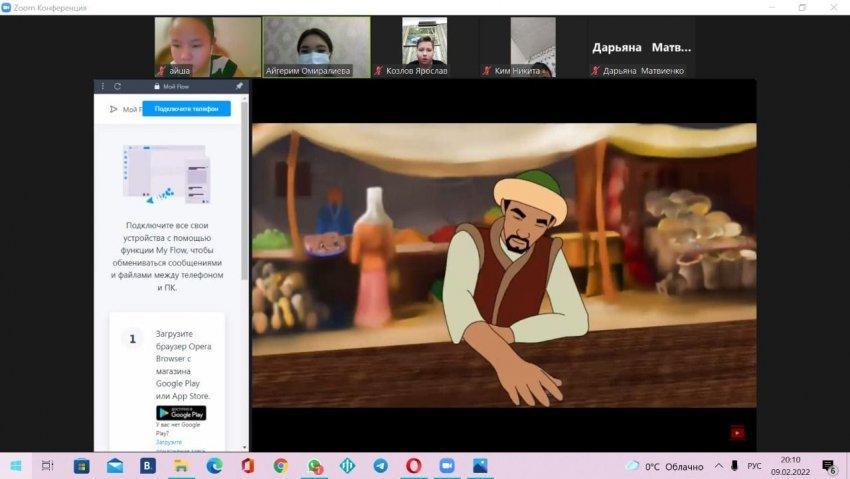This screenshot has width=850, height=479.
Task: Click the muted mic icon for Дарьяна Матвиенко
Action: [x=595, y=70]
